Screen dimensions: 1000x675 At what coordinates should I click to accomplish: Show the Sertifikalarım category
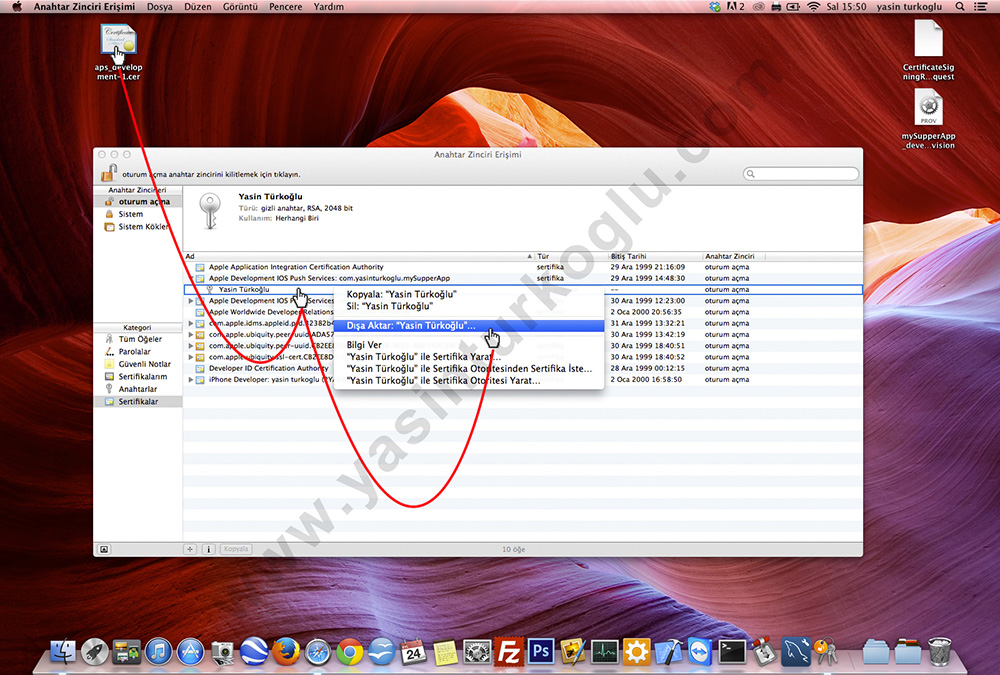tap(138, 376)
